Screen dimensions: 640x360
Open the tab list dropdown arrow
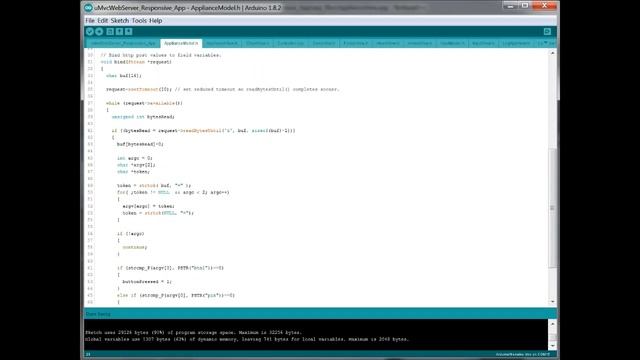[x=546, y=43]
